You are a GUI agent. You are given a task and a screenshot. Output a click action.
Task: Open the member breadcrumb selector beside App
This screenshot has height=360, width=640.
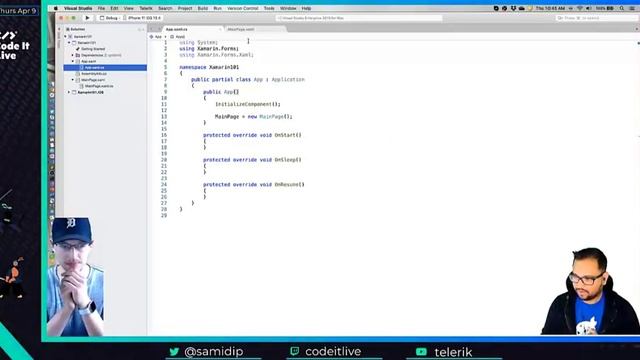(178, 37)
